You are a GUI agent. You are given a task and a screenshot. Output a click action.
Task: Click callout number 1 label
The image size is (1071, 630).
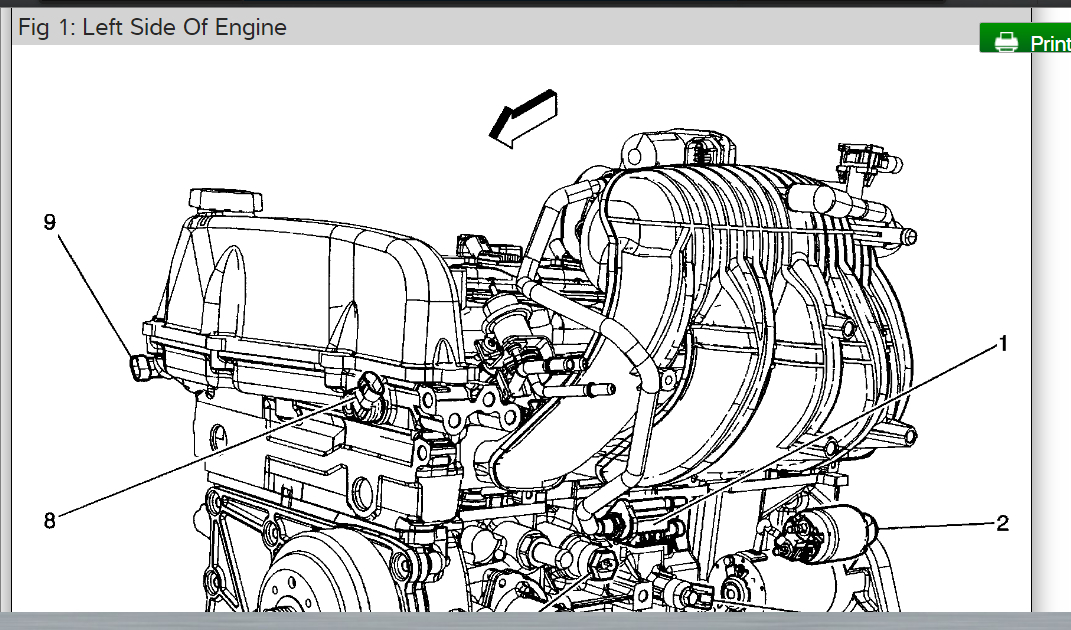click(1002, 345)
